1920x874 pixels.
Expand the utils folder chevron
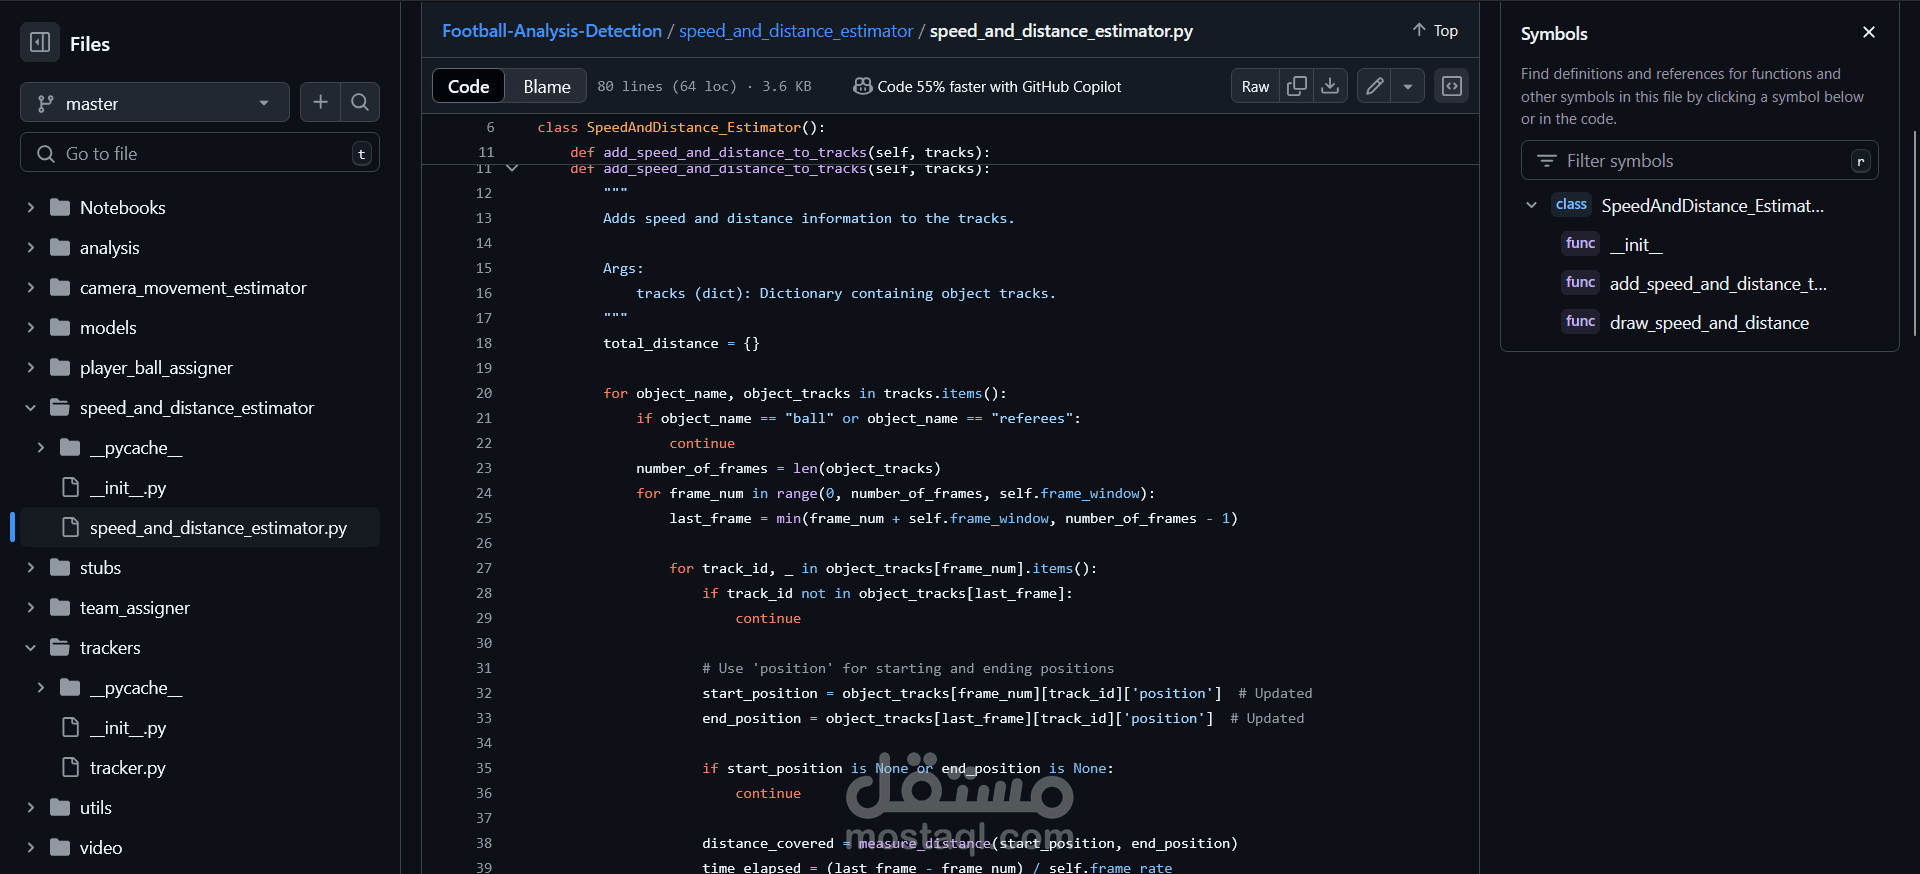coord(30,807)
